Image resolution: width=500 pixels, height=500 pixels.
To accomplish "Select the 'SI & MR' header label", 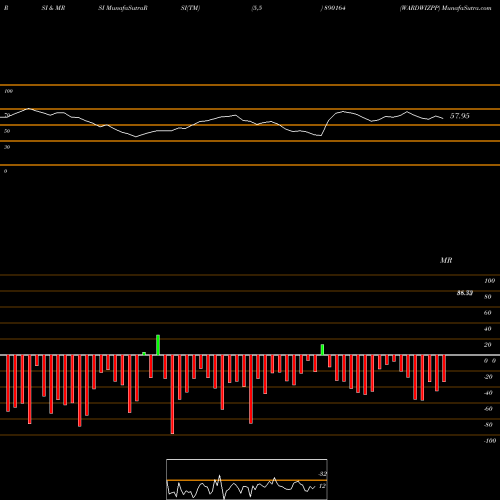I will pos(53,8).
